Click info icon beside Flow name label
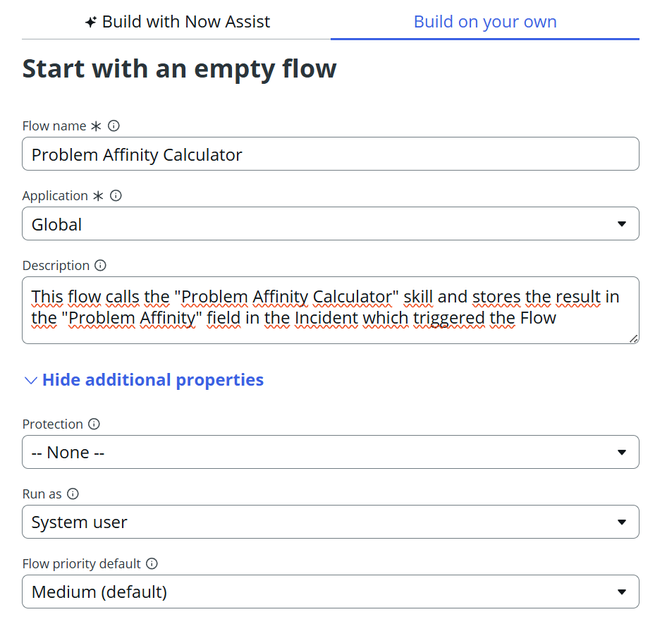667x643 pixels. (114, 126)
